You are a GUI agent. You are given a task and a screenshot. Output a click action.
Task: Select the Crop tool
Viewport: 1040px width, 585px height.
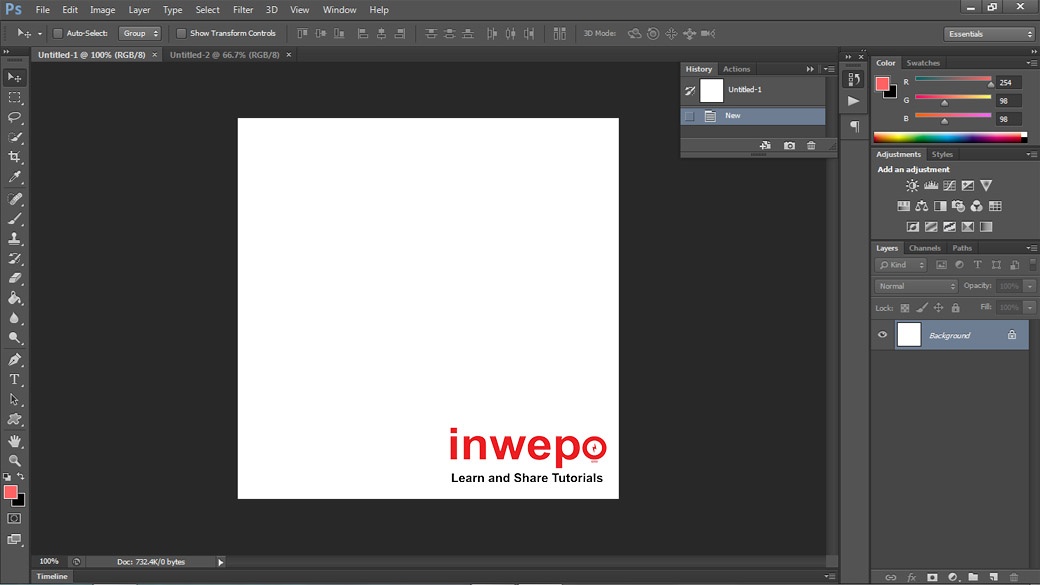click(x=15, y=157)
